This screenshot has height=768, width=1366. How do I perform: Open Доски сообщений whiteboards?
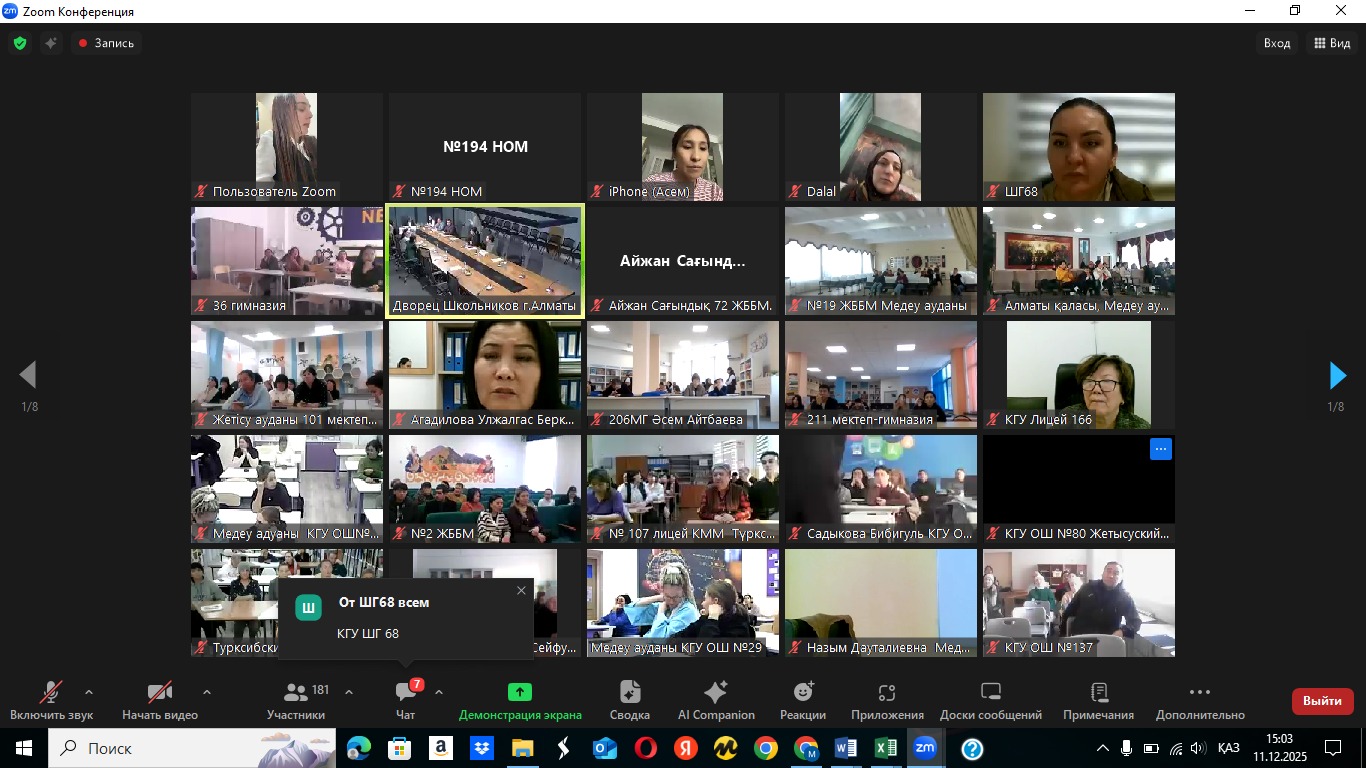click(990, 693)
